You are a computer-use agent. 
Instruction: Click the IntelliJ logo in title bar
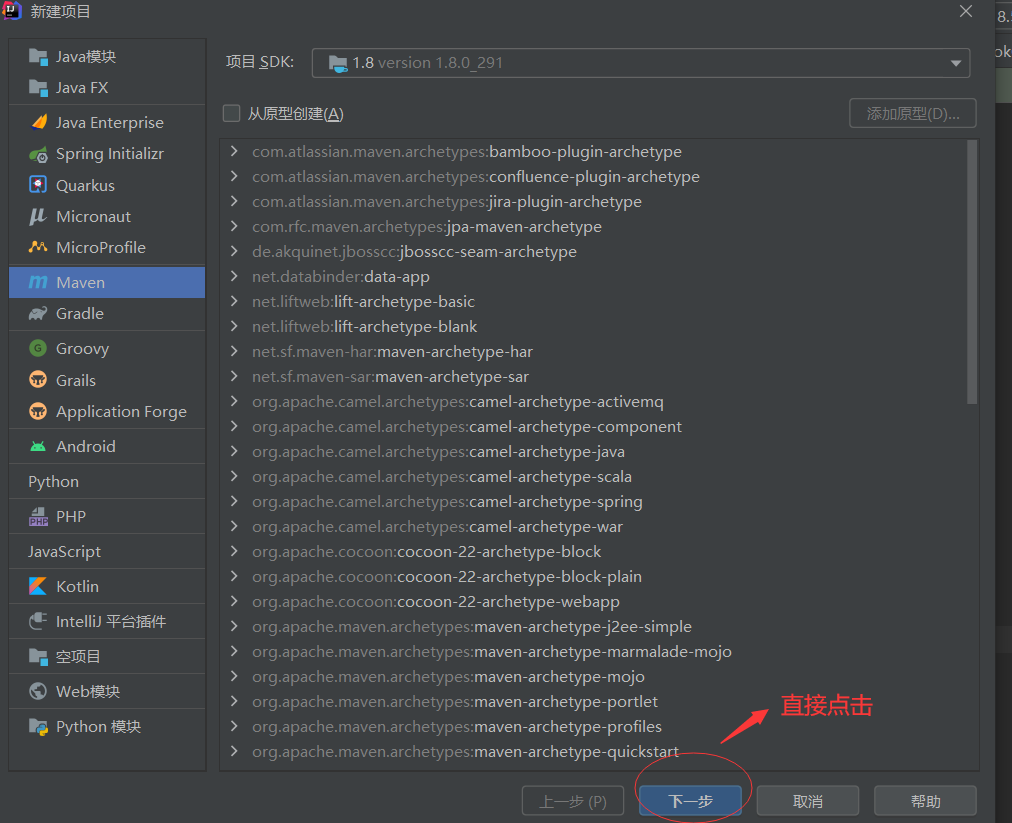pos(12,11)
